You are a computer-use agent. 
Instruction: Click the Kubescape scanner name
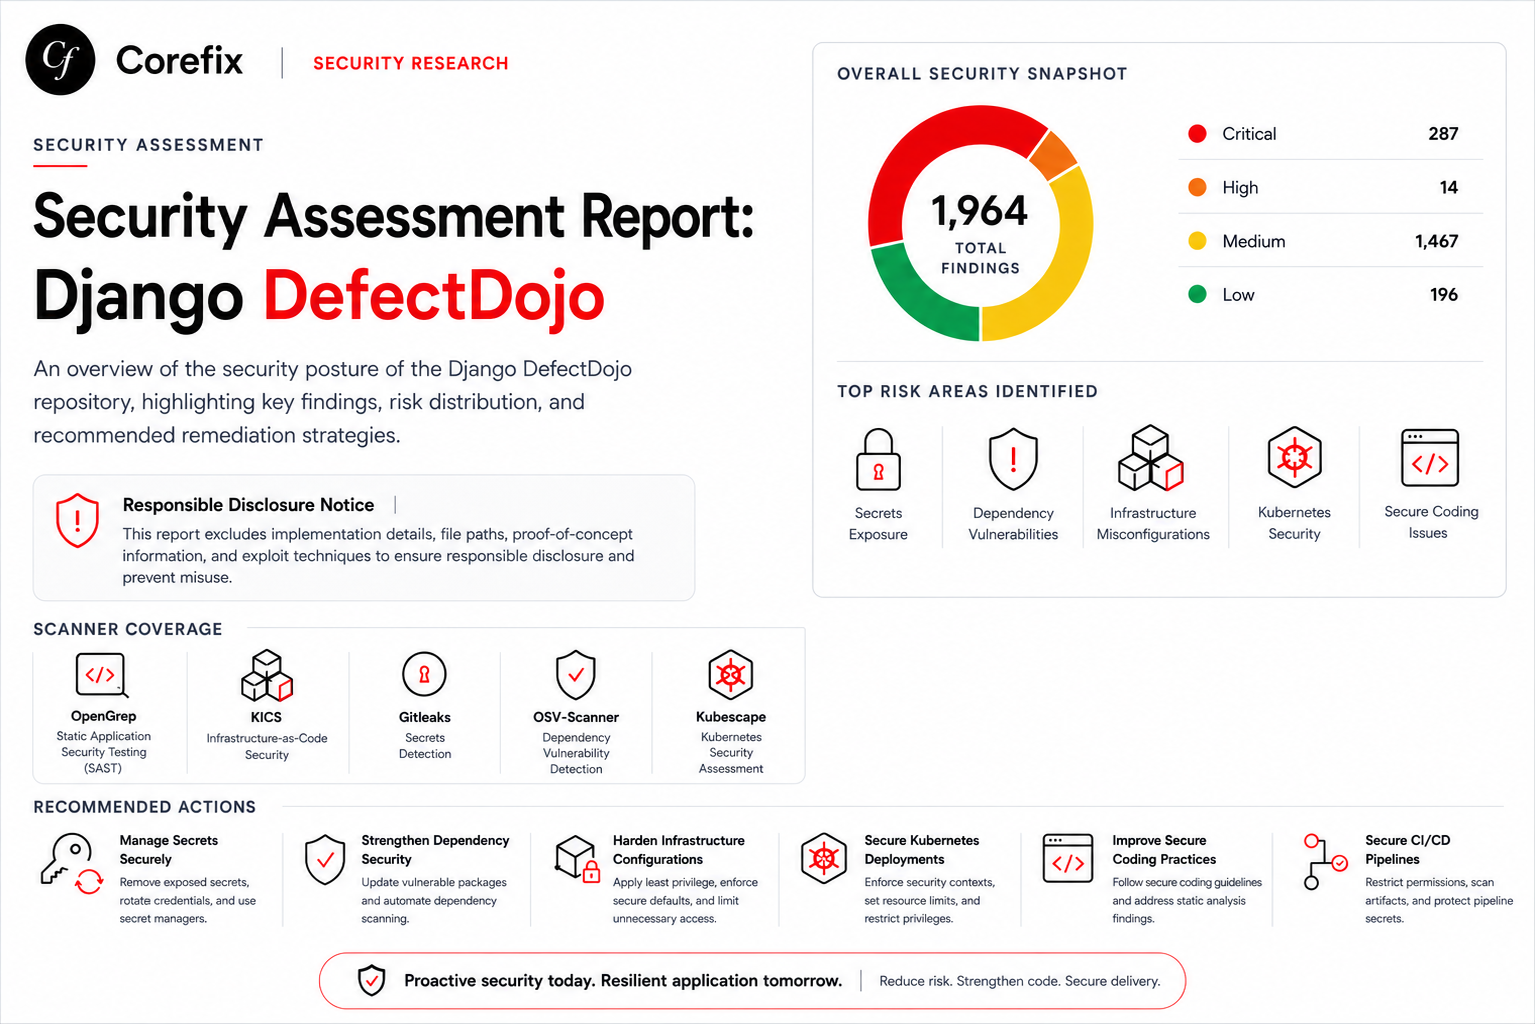pyautogui.click(x=731, y=717)
